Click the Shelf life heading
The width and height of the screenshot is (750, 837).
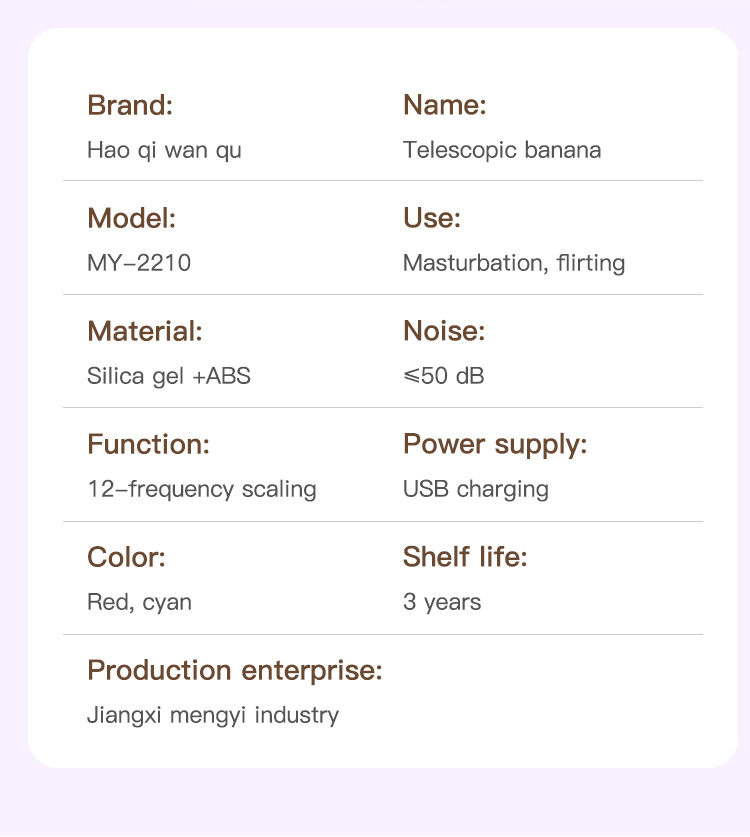tap(465, 557)
